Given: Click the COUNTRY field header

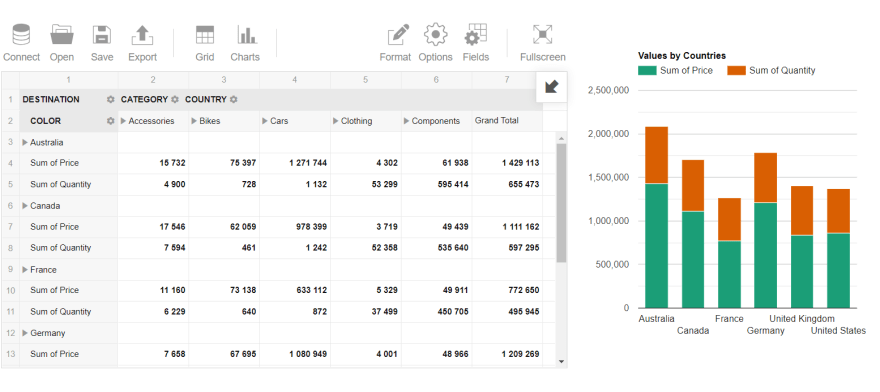Looking at the screenshot, I should coord(205,99).
